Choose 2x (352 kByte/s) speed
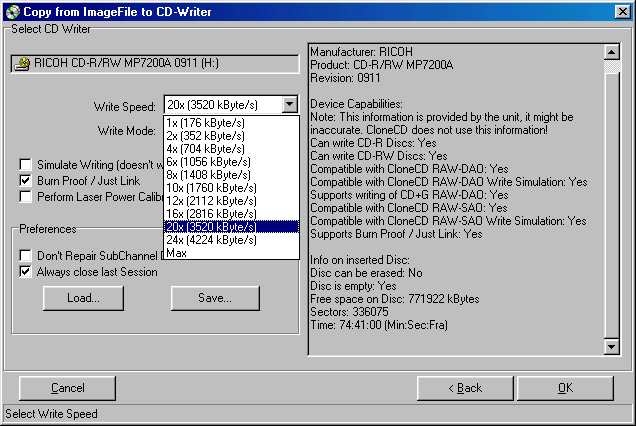636x426 pixels. pos(231,136)
